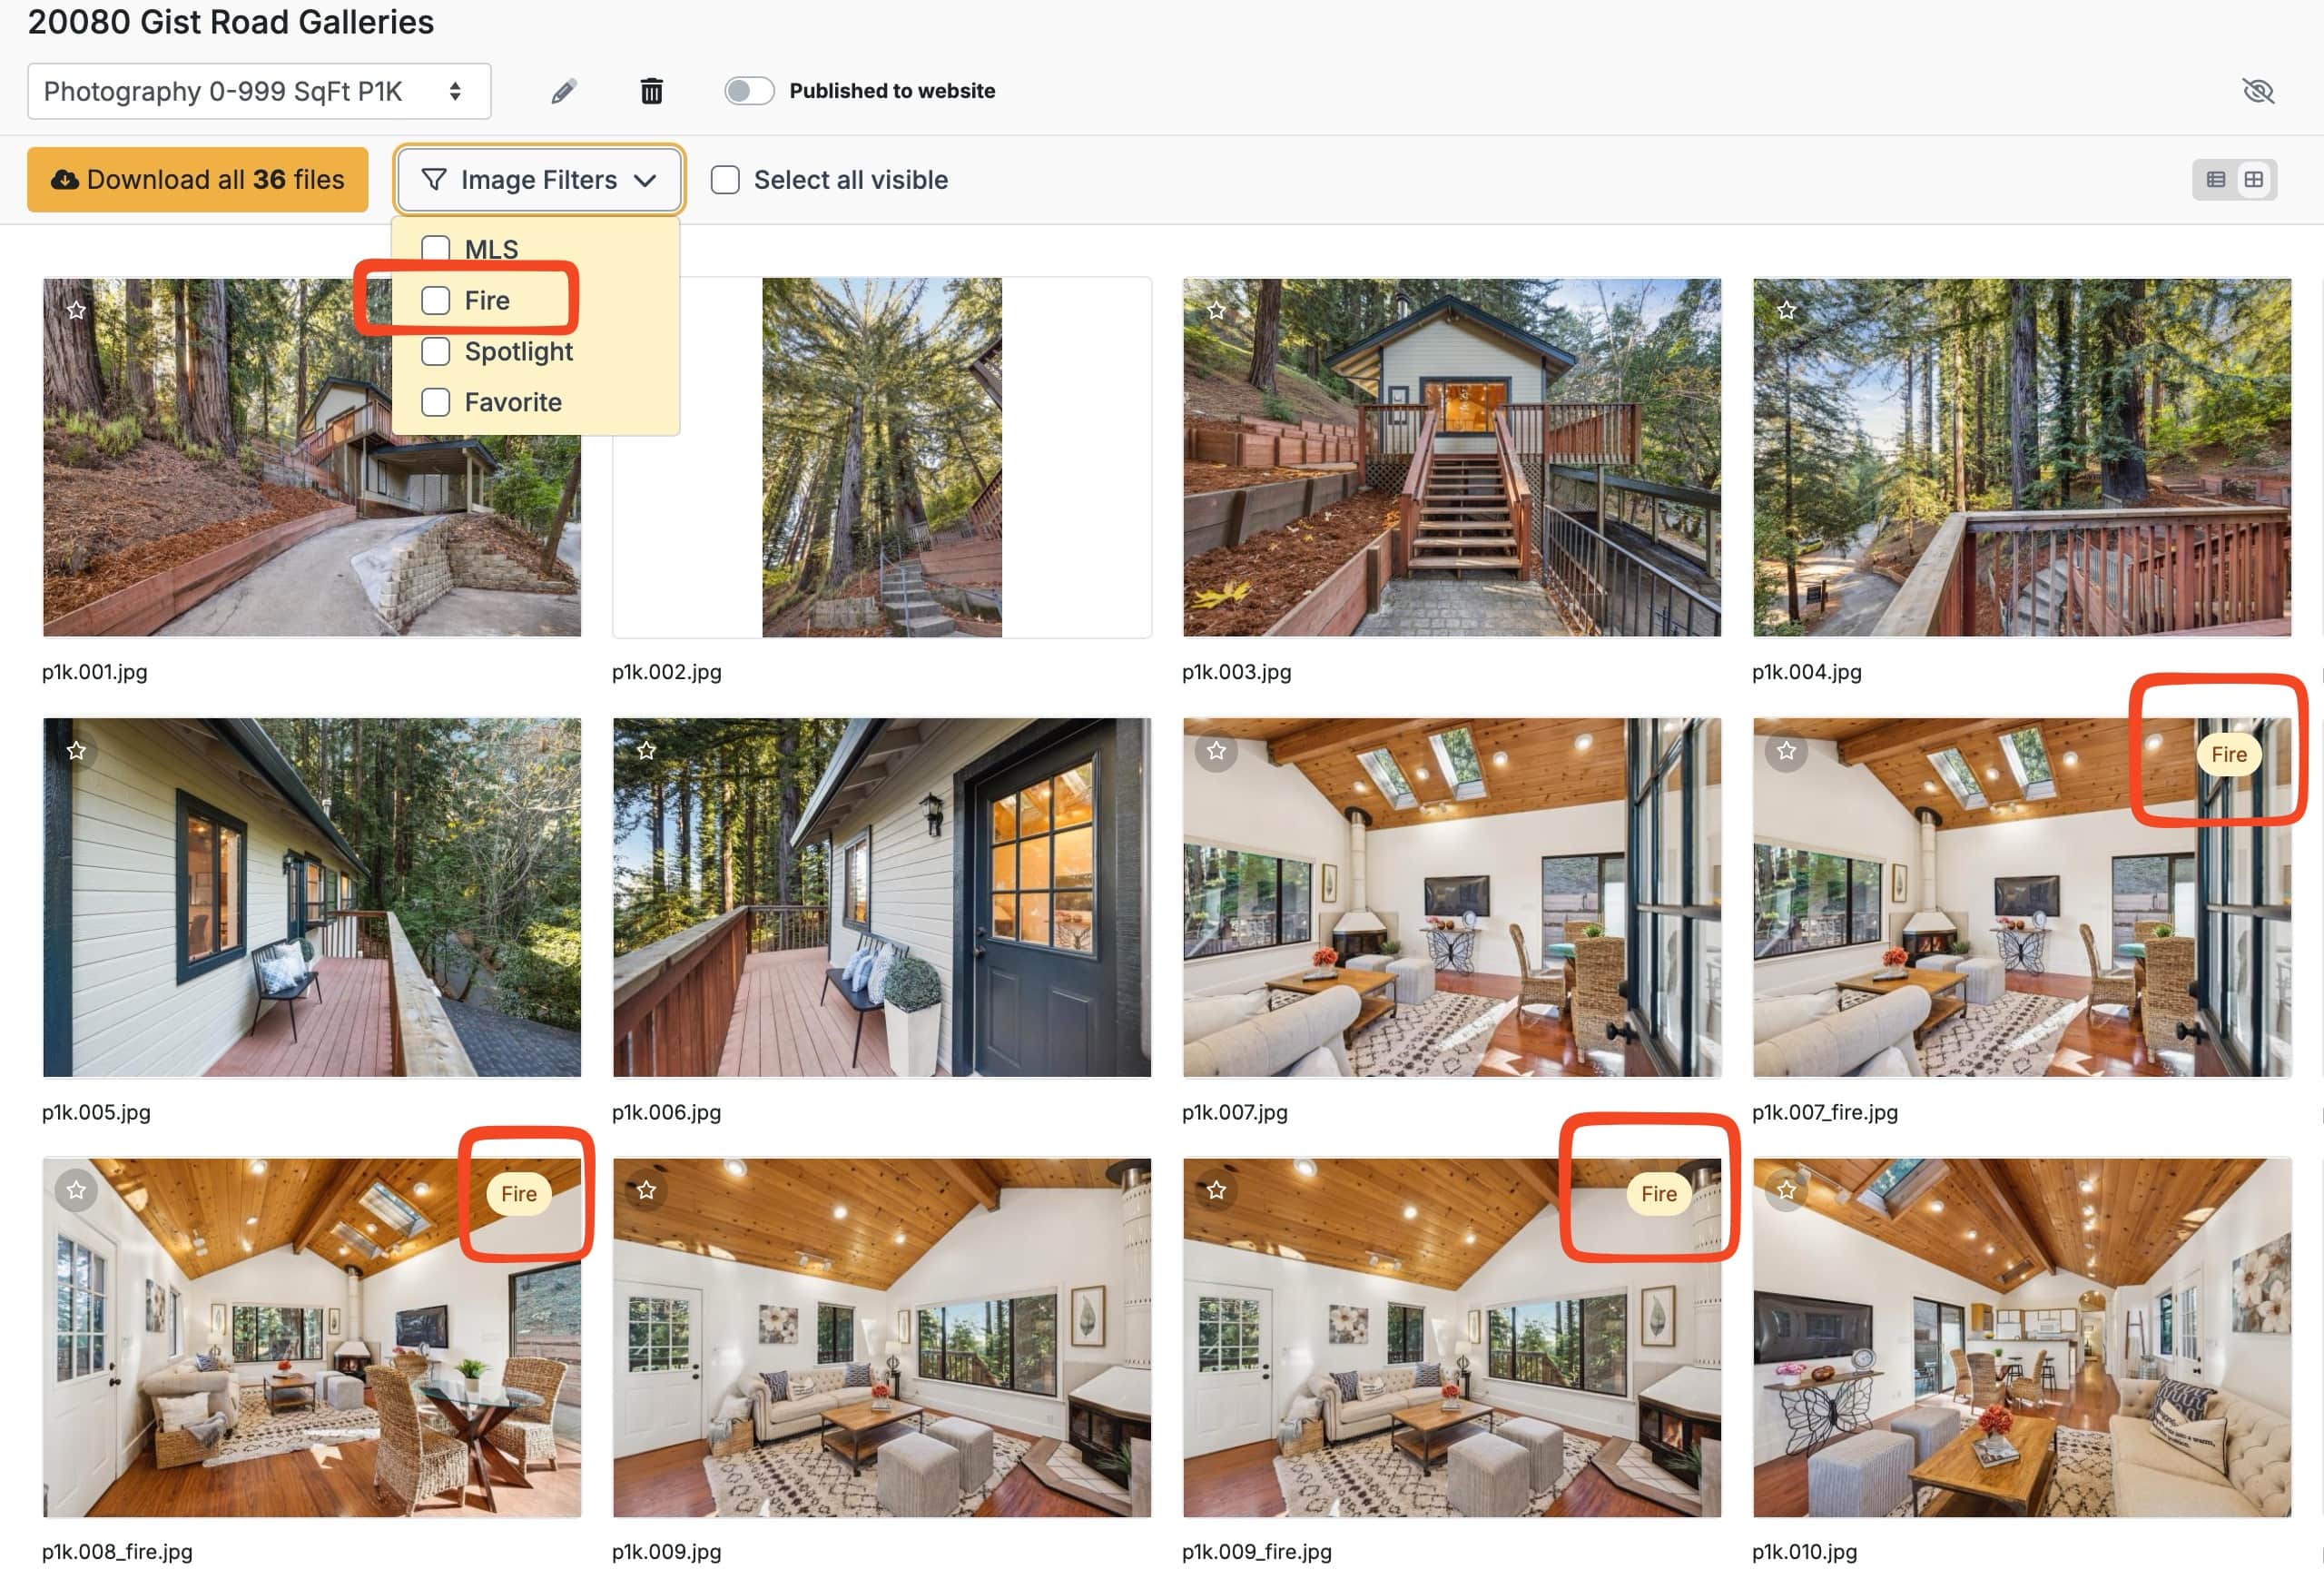
Task: Click the pencil edit gallery icon
Action: 563,92
